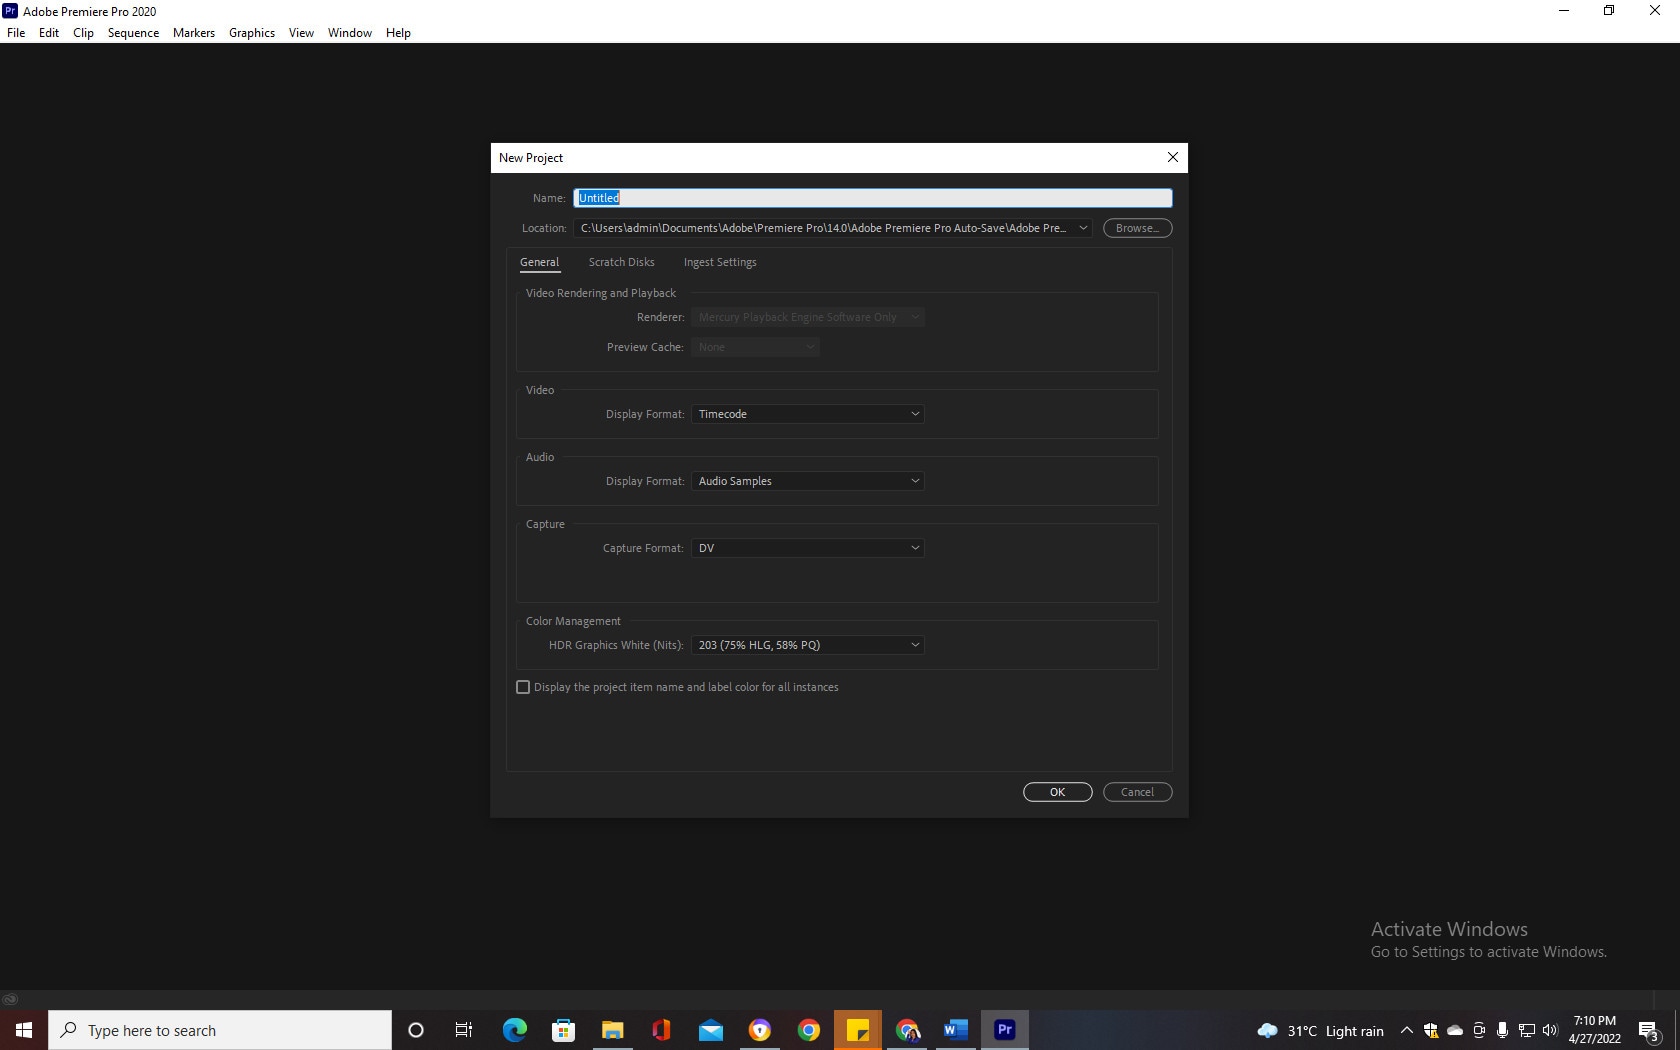1680x1050 pixels.
Task: Open File Explorer from the taskbar
Action: point(612,1030)
